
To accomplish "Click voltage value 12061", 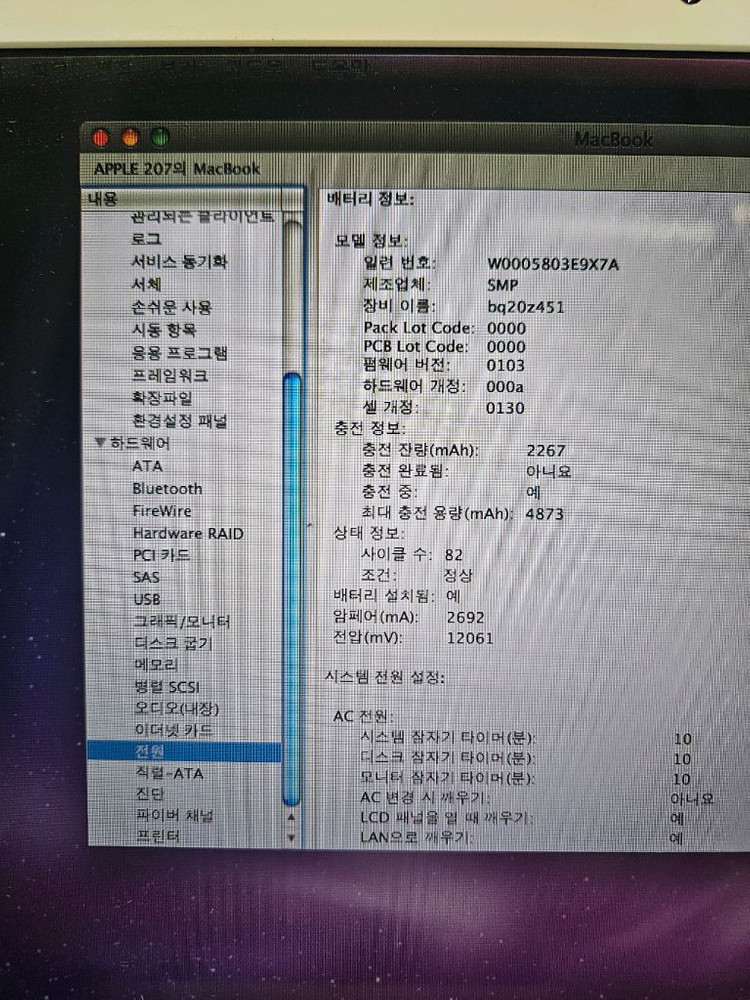I will (x=470, y=638).
